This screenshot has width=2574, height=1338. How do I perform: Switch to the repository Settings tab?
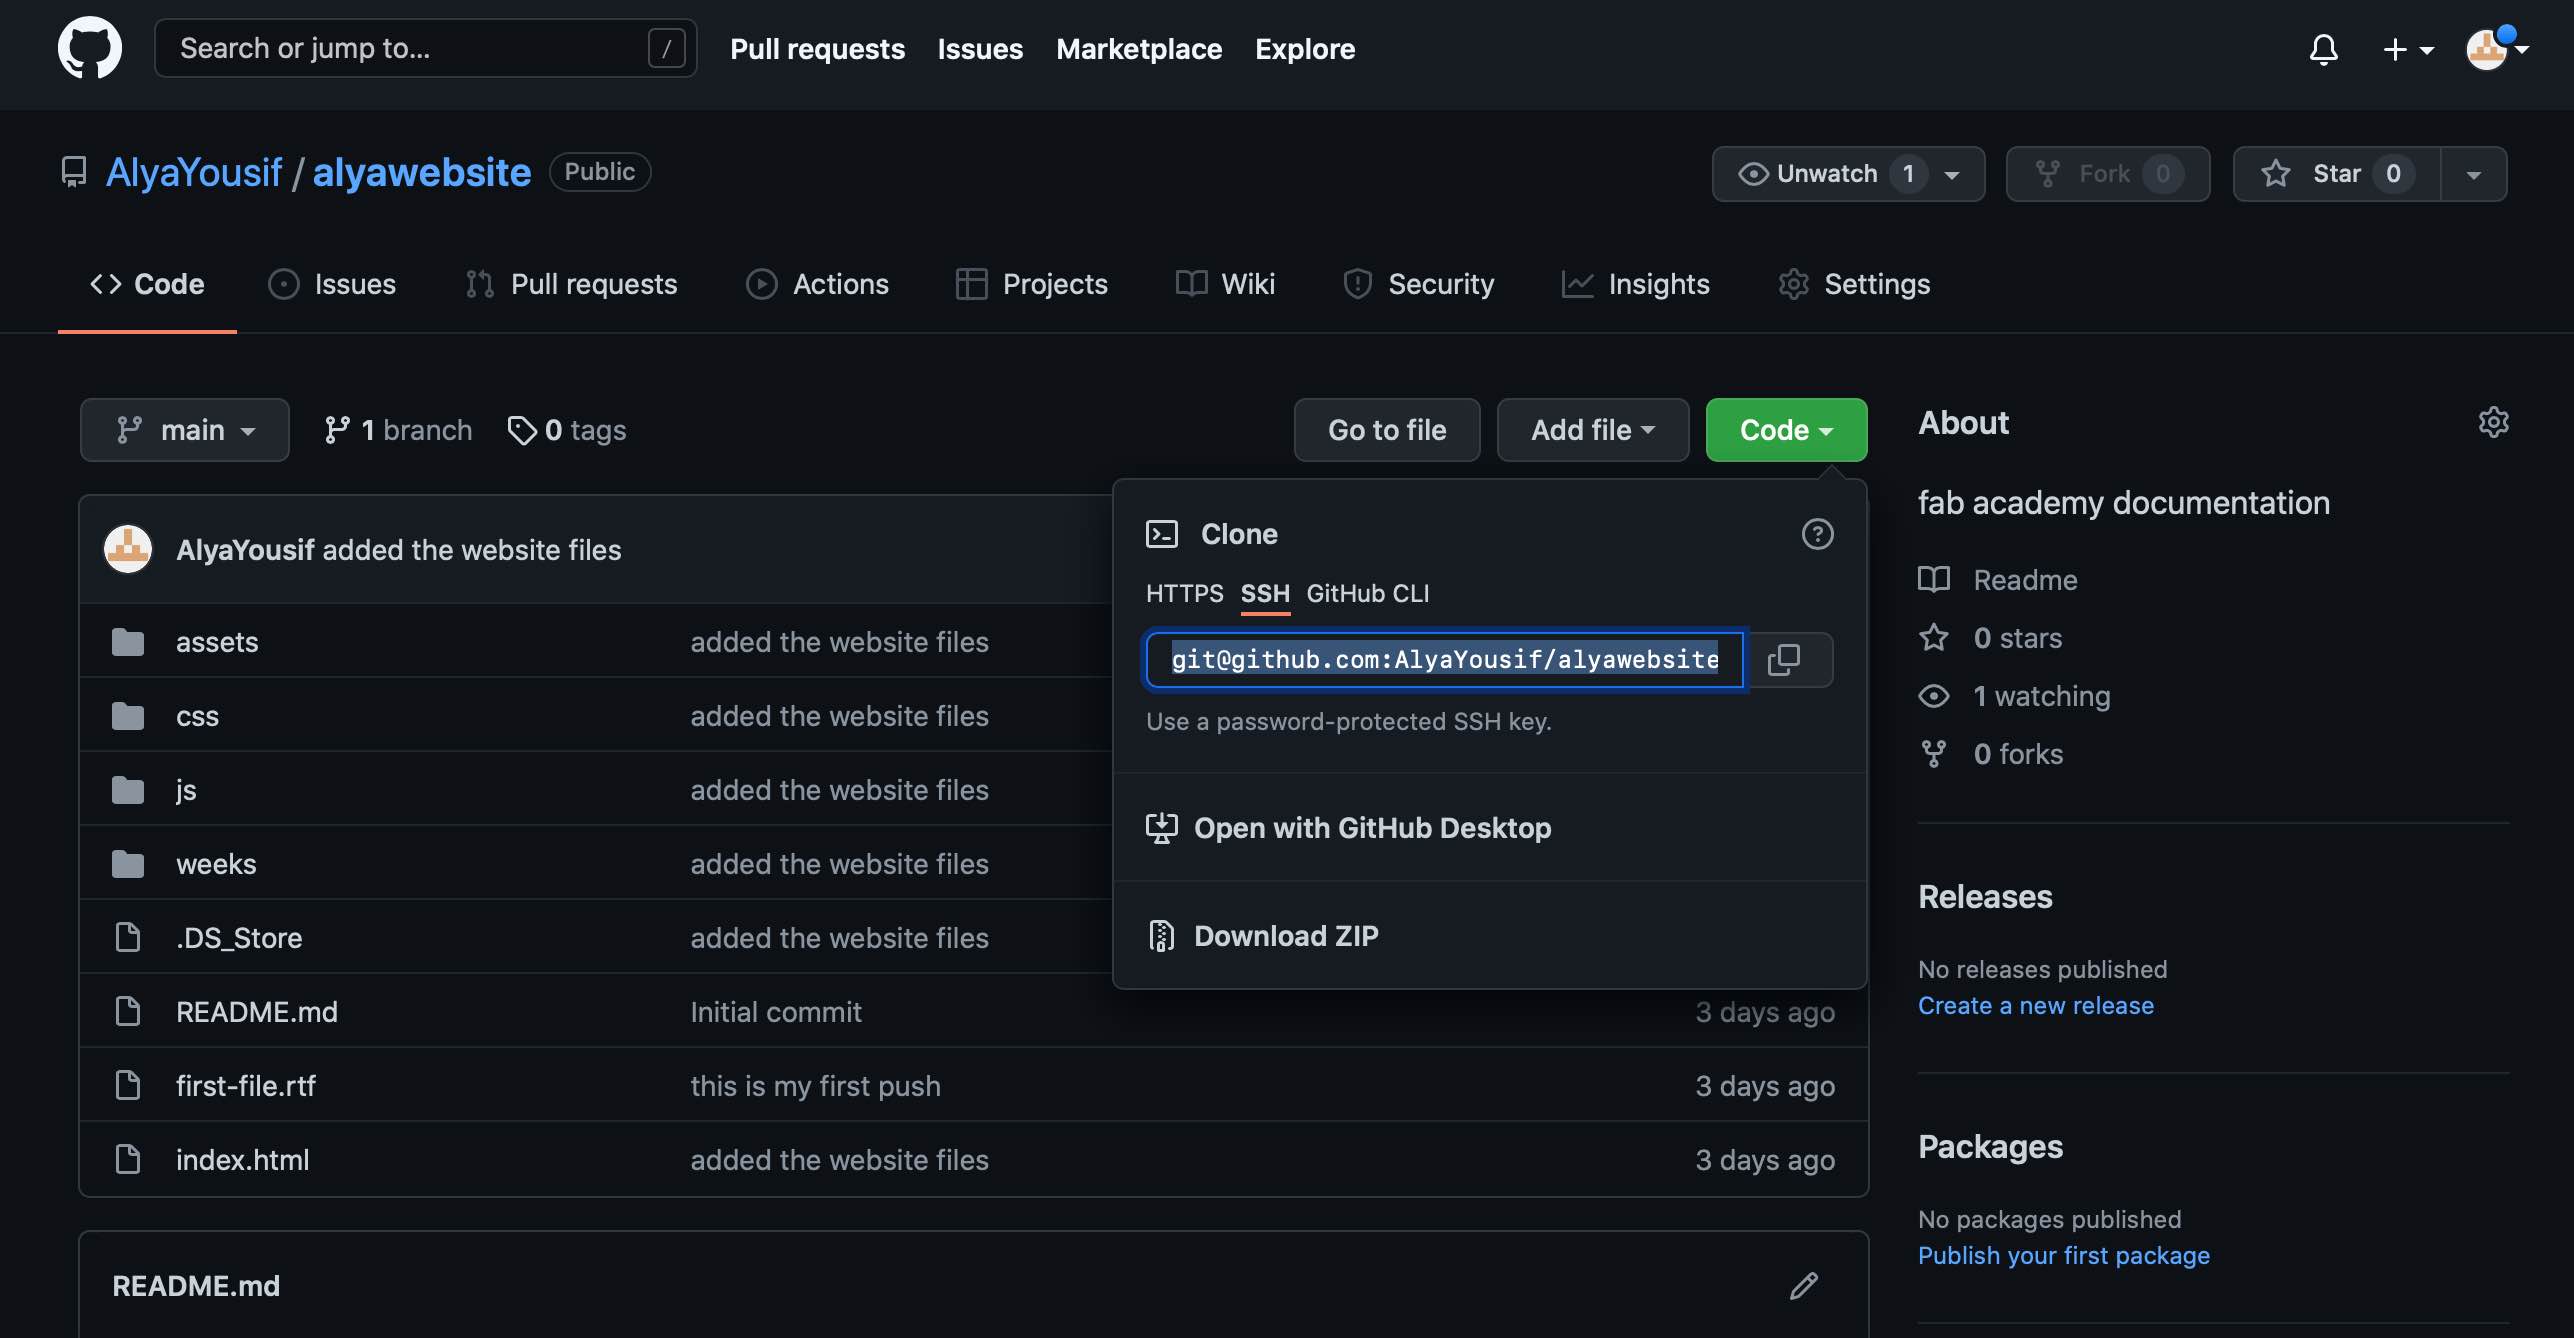pos(1854,284)
